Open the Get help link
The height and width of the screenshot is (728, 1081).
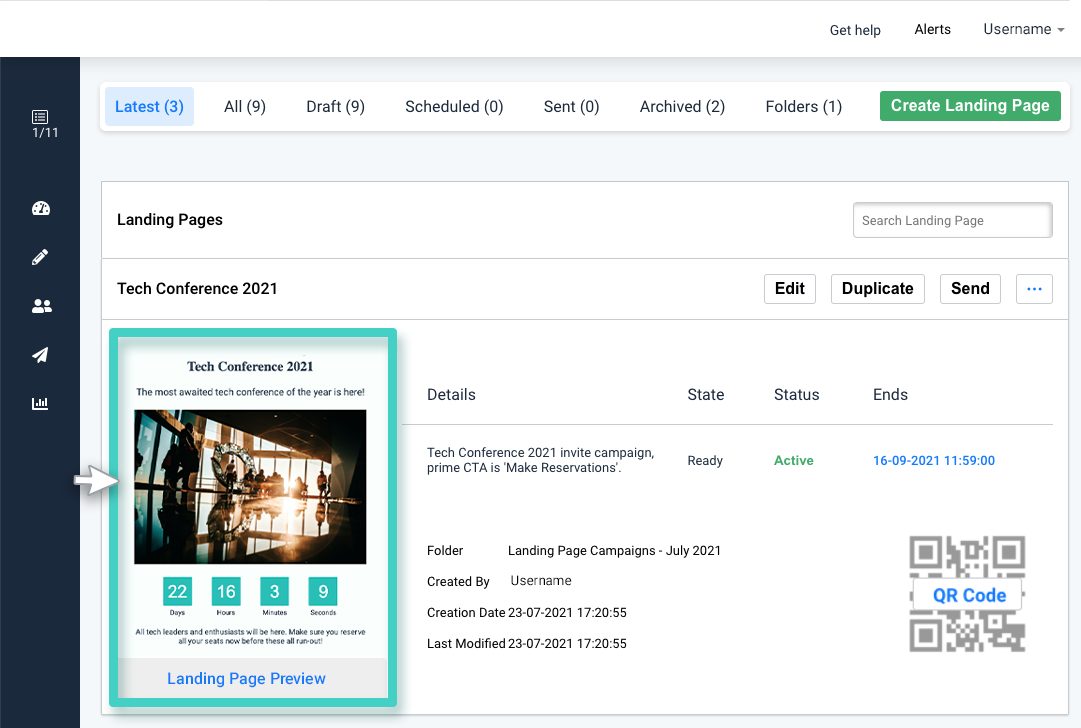pos(855,30)
